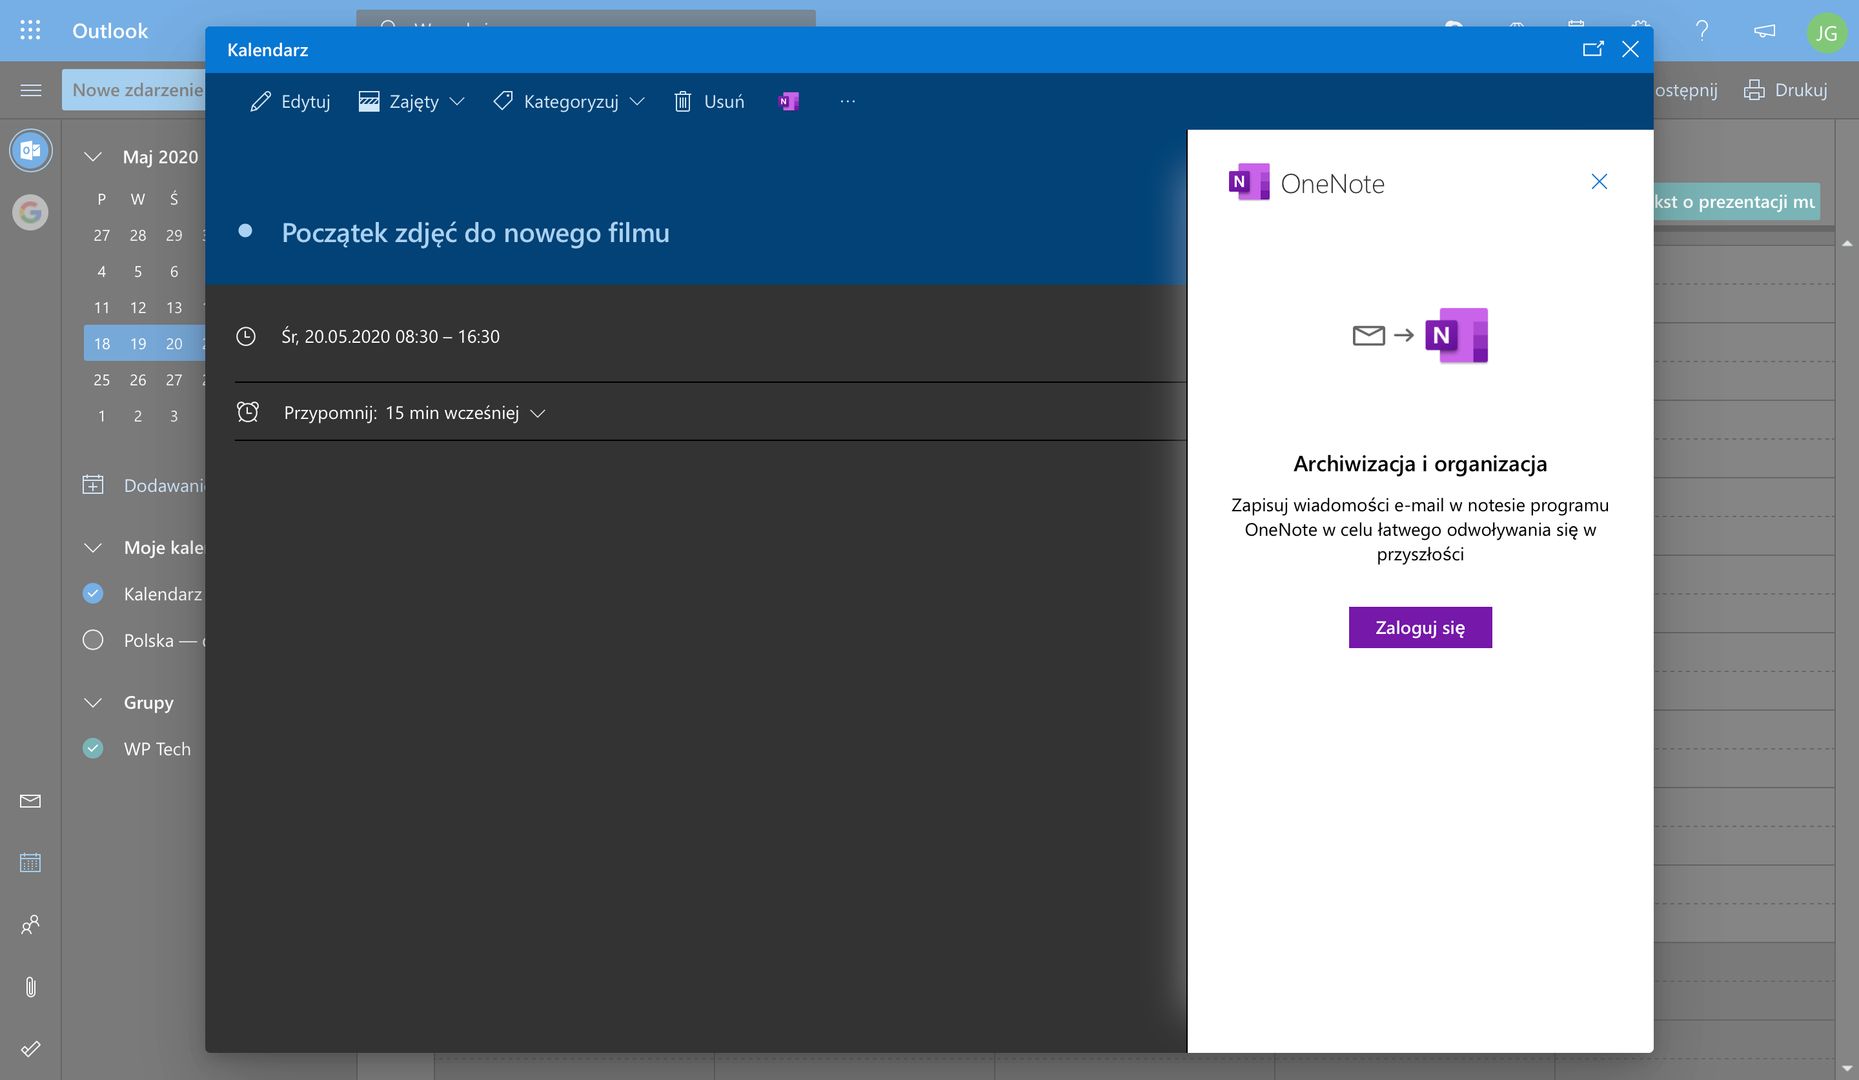Click the scroll up arrow of calendar

(1847, 243)
